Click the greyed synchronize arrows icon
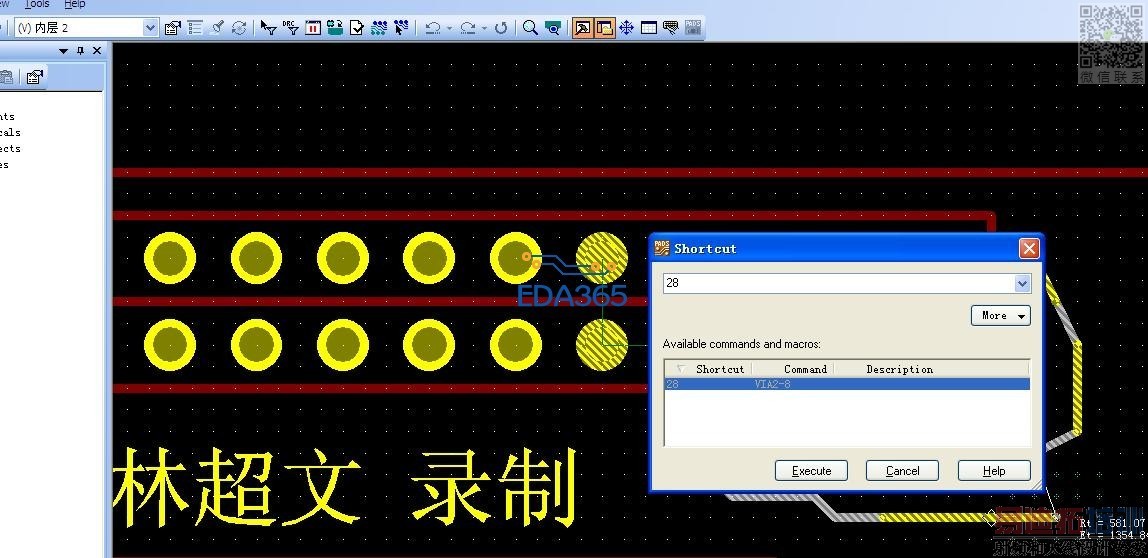Image resolution: width=1148 pixels, height=558 pixels. tap(239, 28)
